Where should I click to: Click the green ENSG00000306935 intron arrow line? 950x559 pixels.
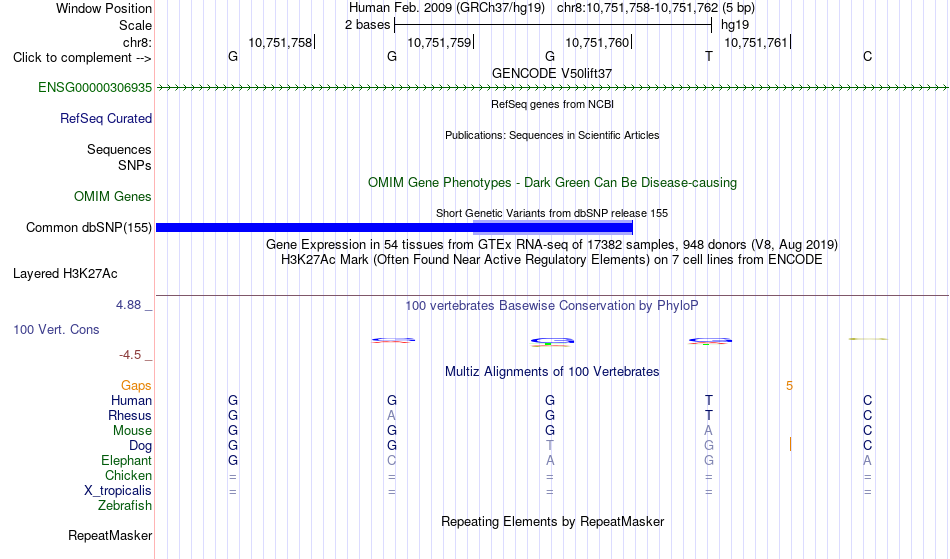[x=552, y=88]
